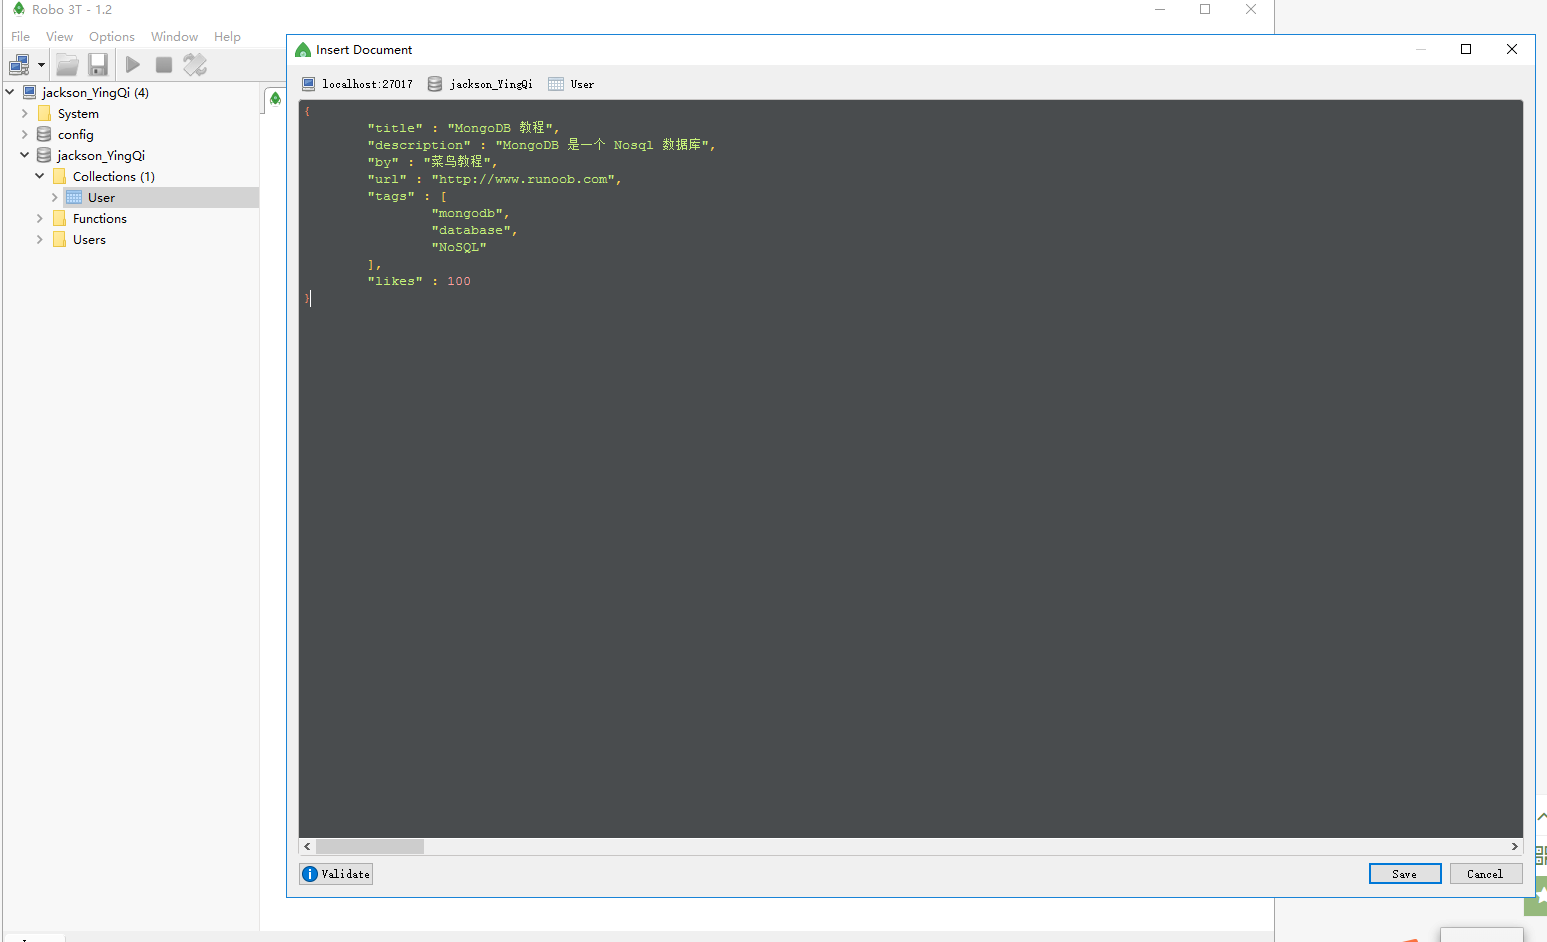
Task: Click the "description" line in the editor
Action: pyautogui.click(x=542, y=145)
